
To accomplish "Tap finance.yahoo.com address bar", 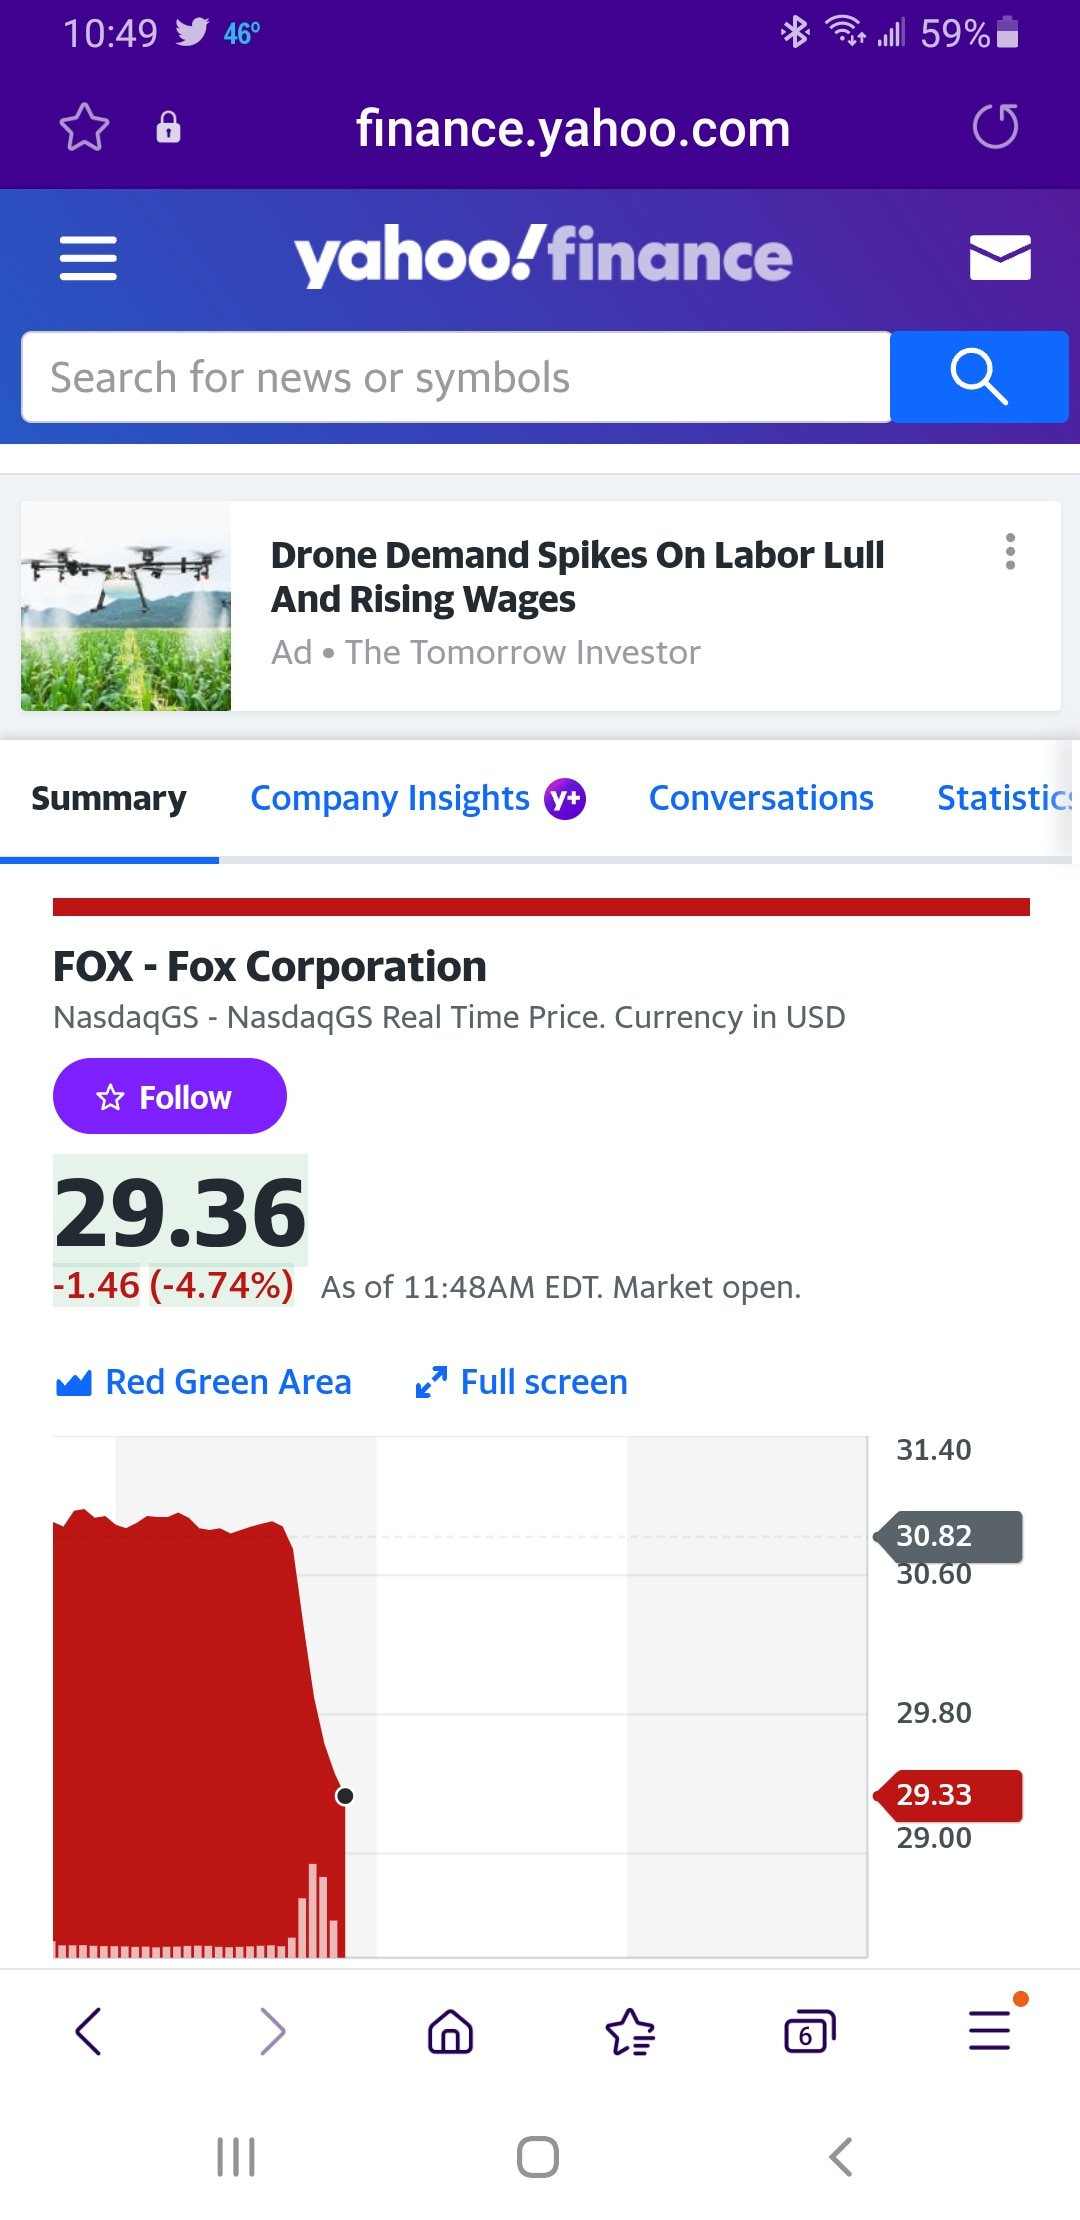I will coord(573,128).
